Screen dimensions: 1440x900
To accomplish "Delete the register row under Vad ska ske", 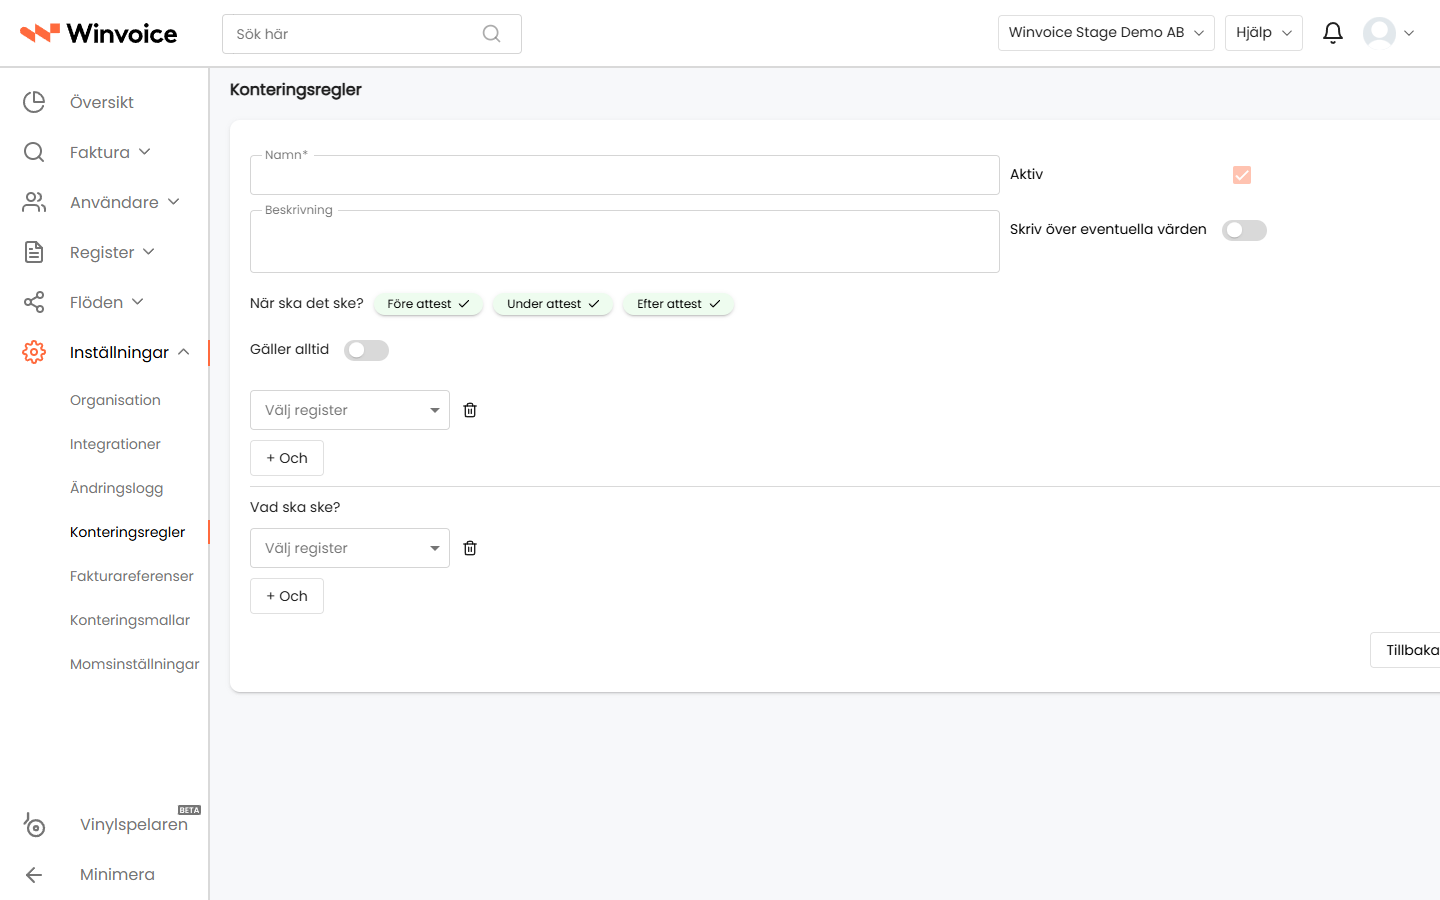I will pyautogui.click(x=470, y=548).
